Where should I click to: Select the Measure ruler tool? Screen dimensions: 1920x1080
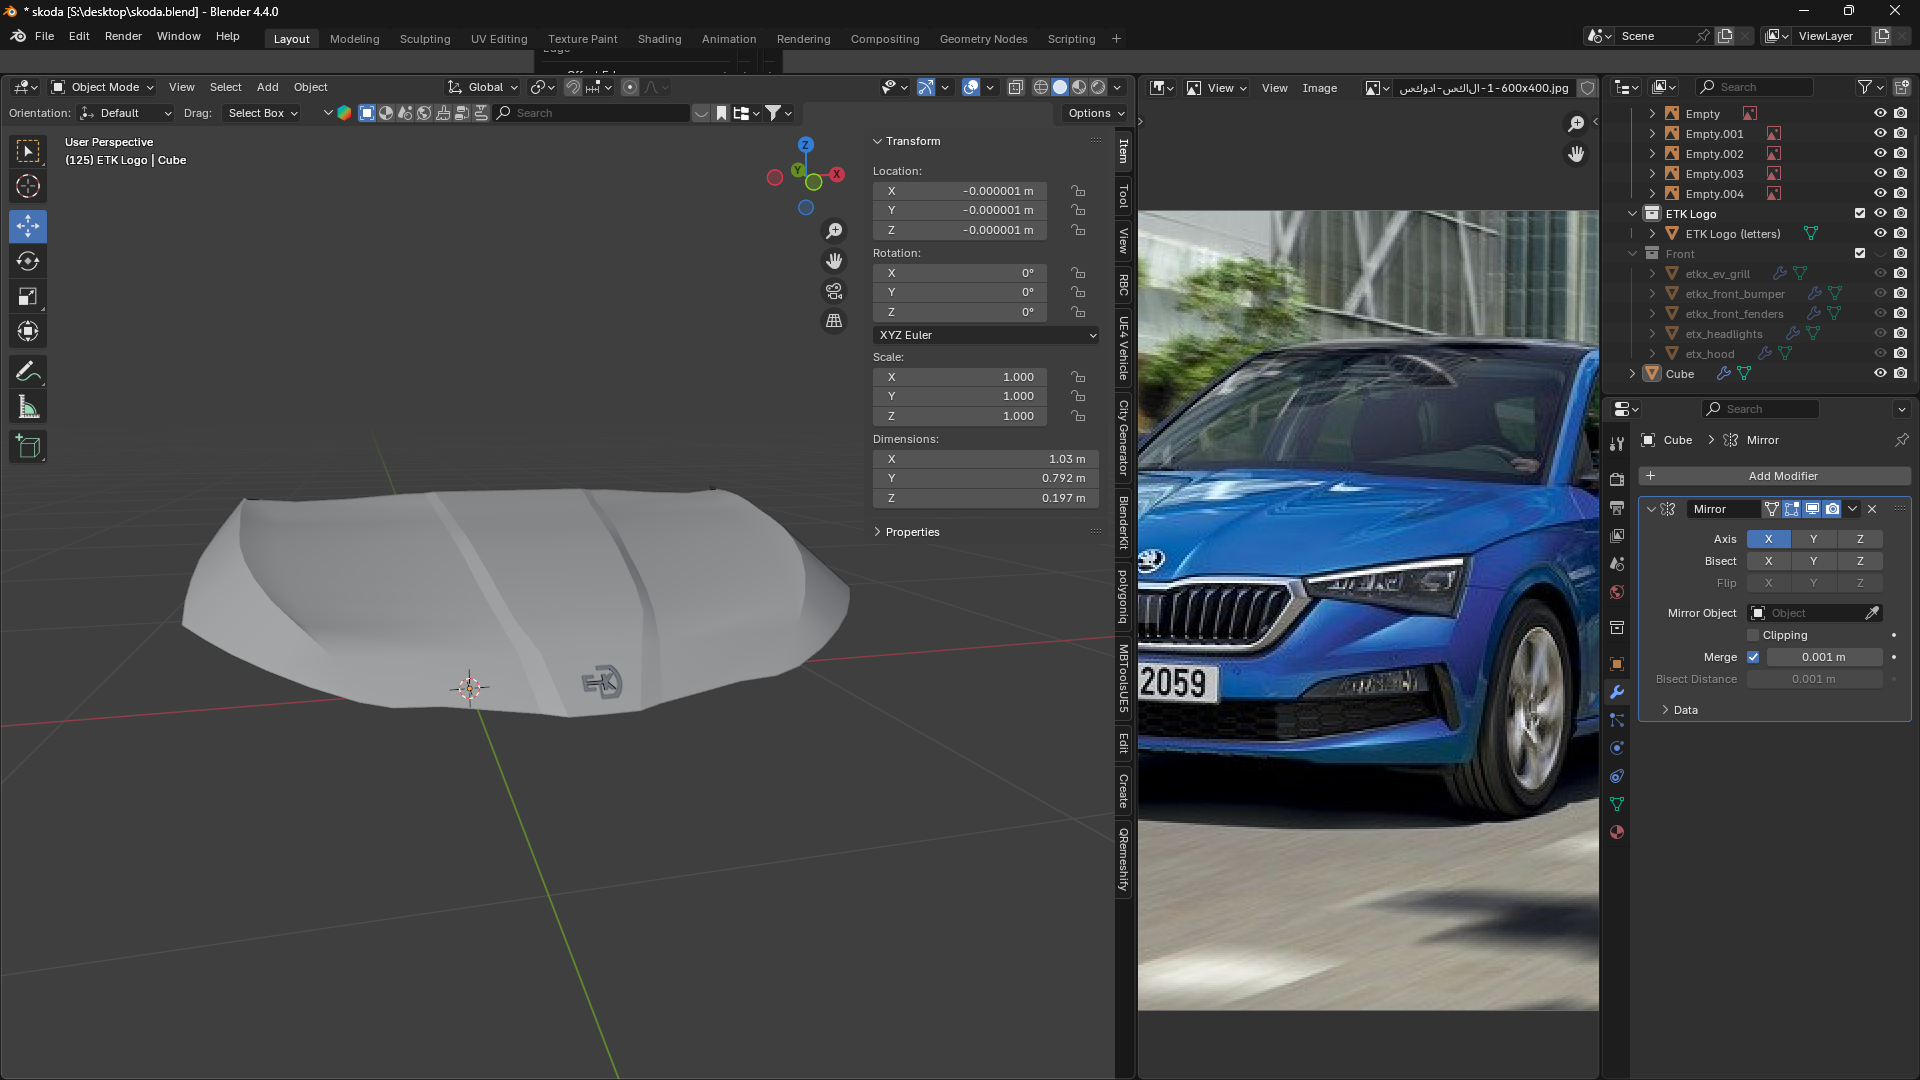[x=28, y=407]
